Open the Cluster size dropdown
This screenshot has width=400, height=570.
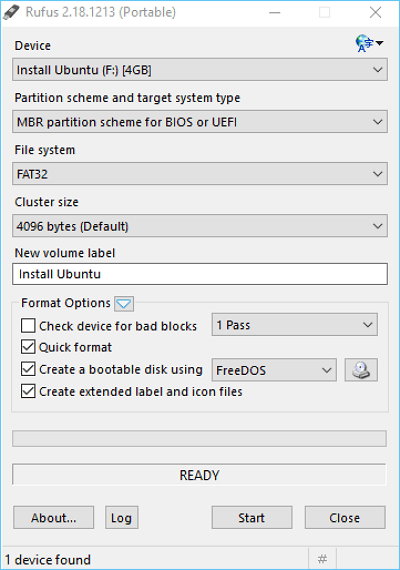click(200, 226)
